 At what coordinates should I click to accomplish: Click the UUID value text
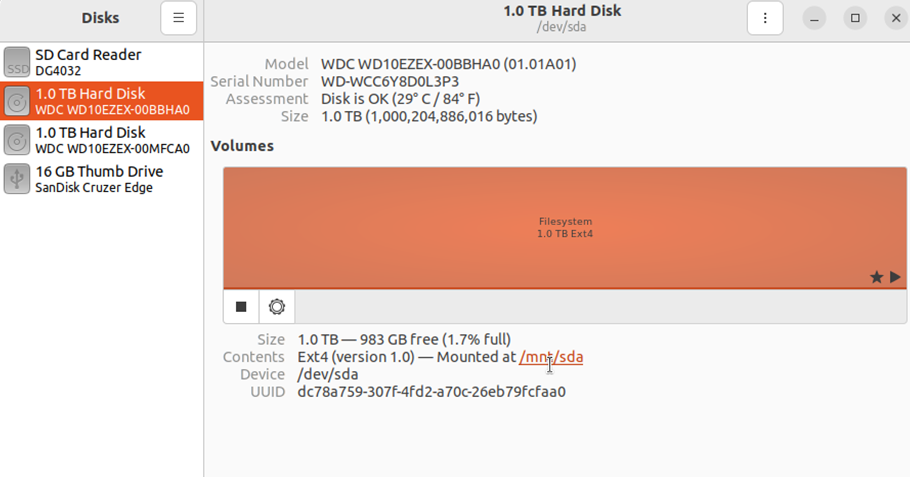431,392
